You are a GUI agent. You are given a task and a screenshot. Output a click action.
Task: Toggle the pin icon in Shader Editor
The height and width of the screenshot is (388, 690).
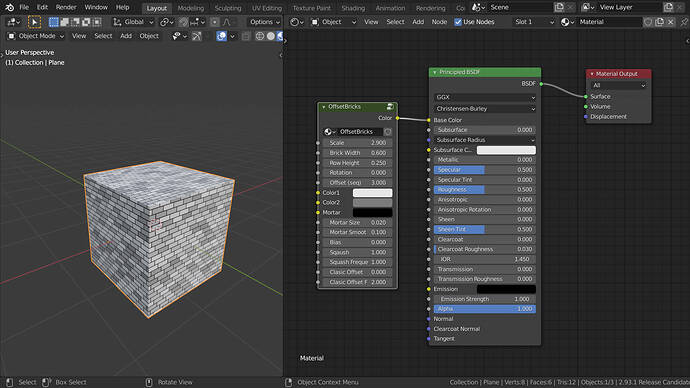tap(684, 22)
